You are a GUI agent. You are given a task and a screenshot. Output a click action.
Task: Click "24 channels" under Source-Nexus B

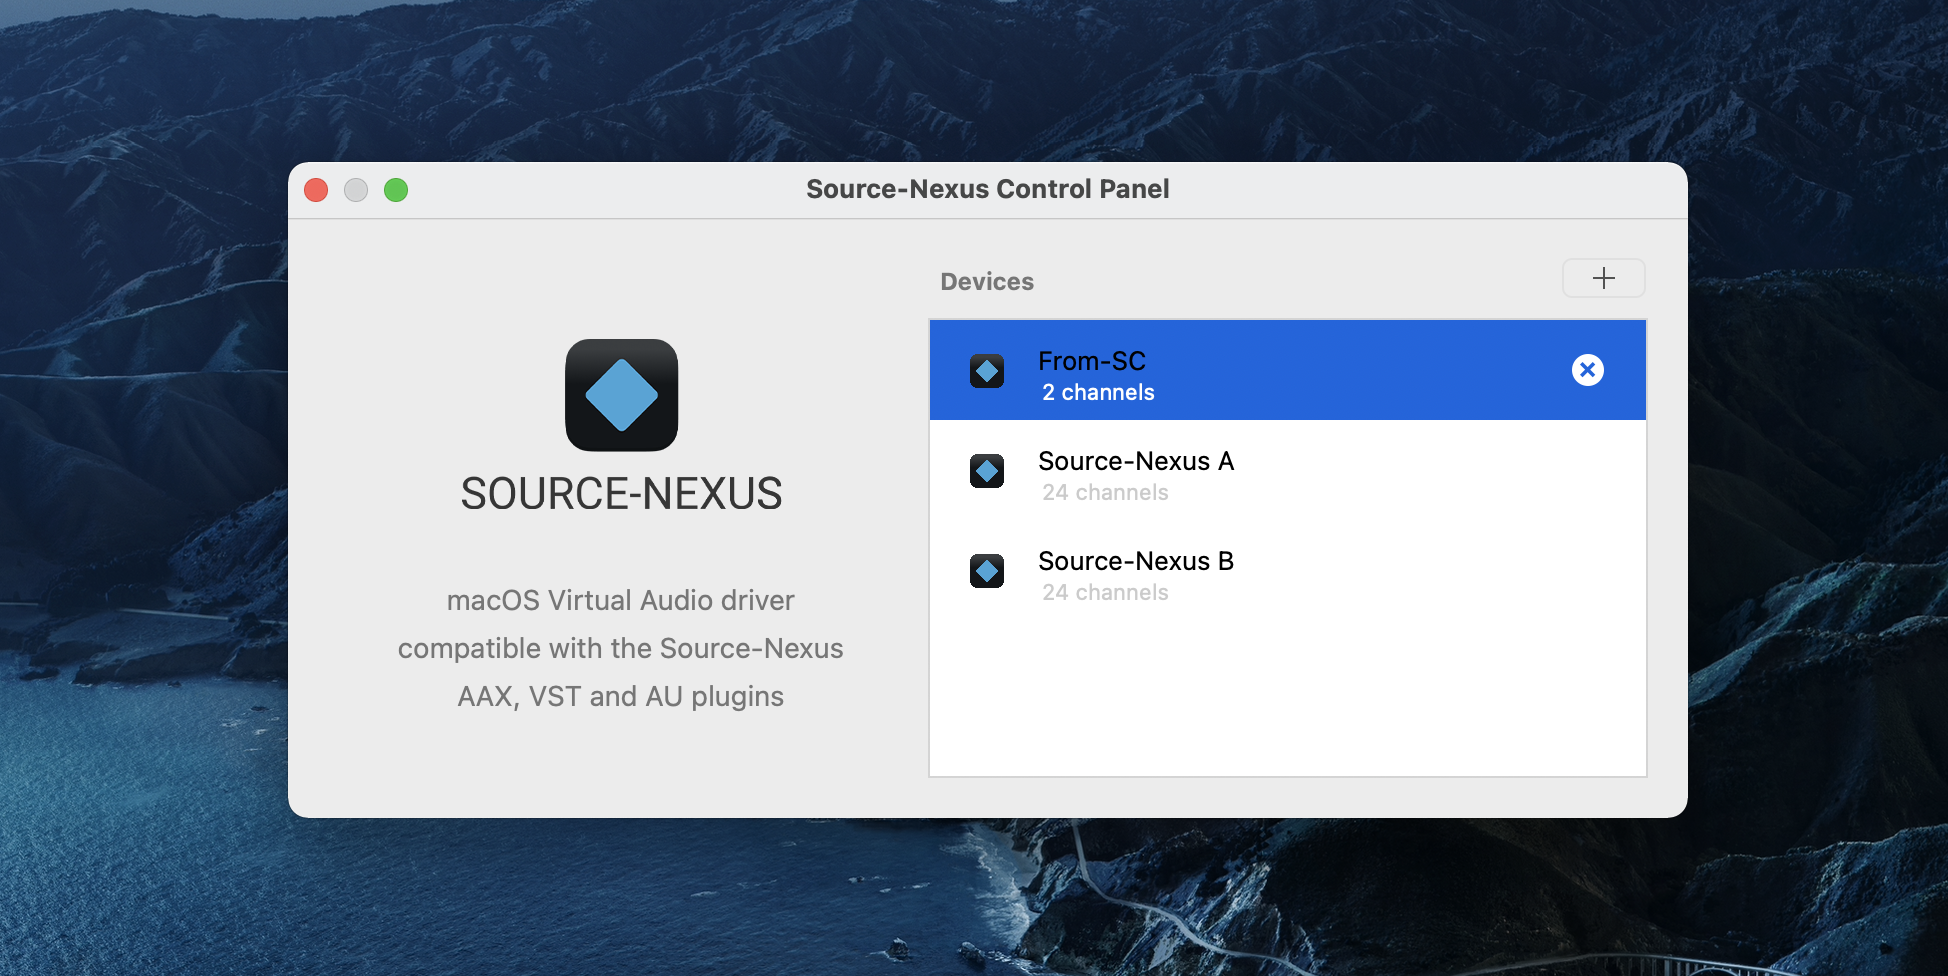(1105, 593)
